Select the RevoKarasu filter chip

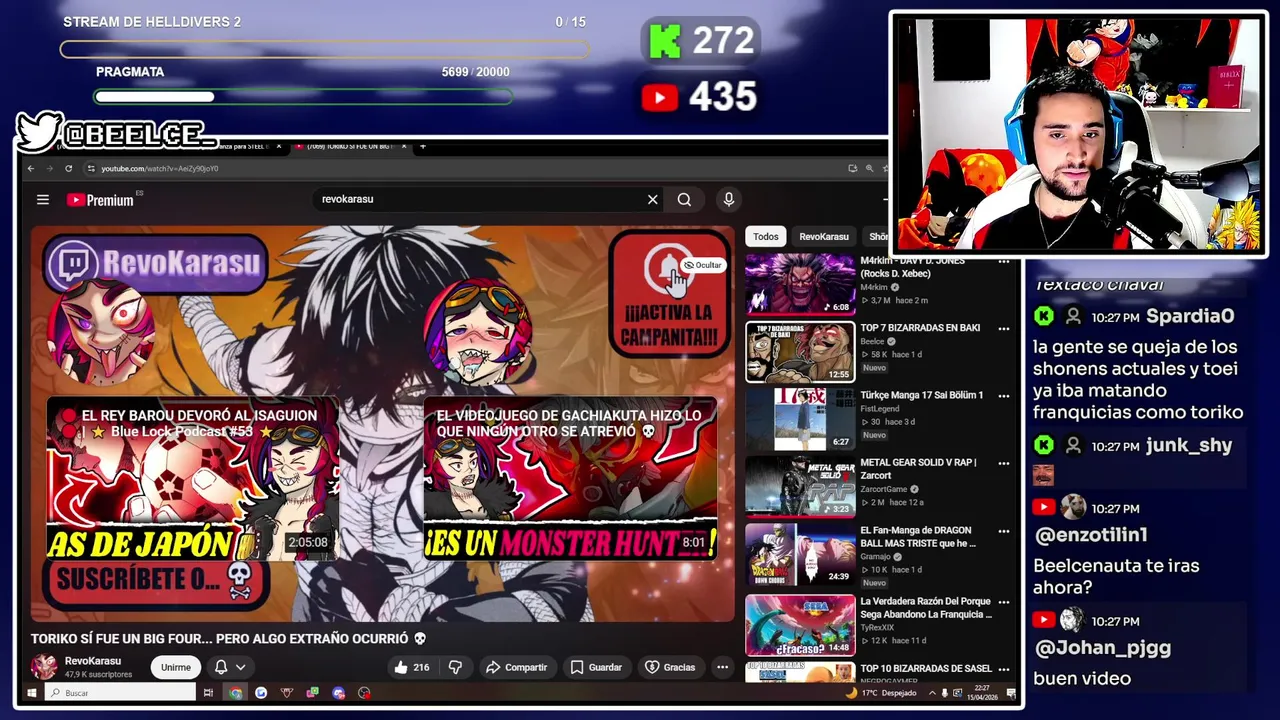click(824, 237)
